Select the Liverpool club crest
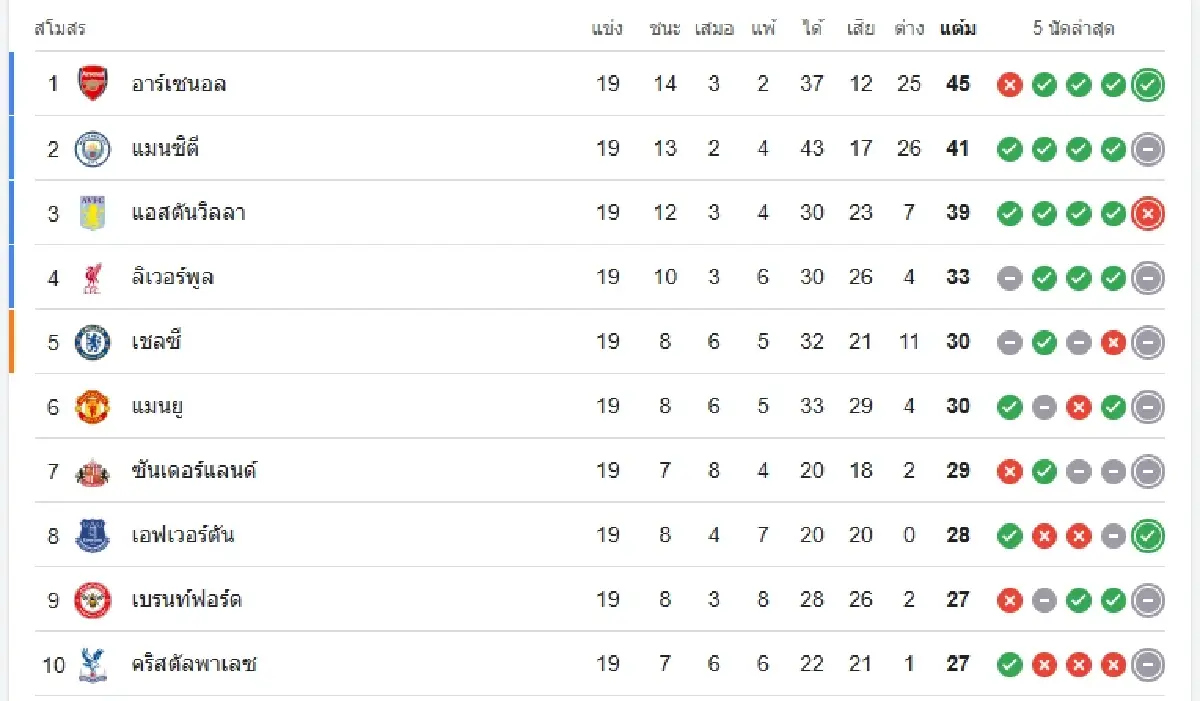Image resolution: width=1200 pixels, height=701 pixels. (93, 278)
